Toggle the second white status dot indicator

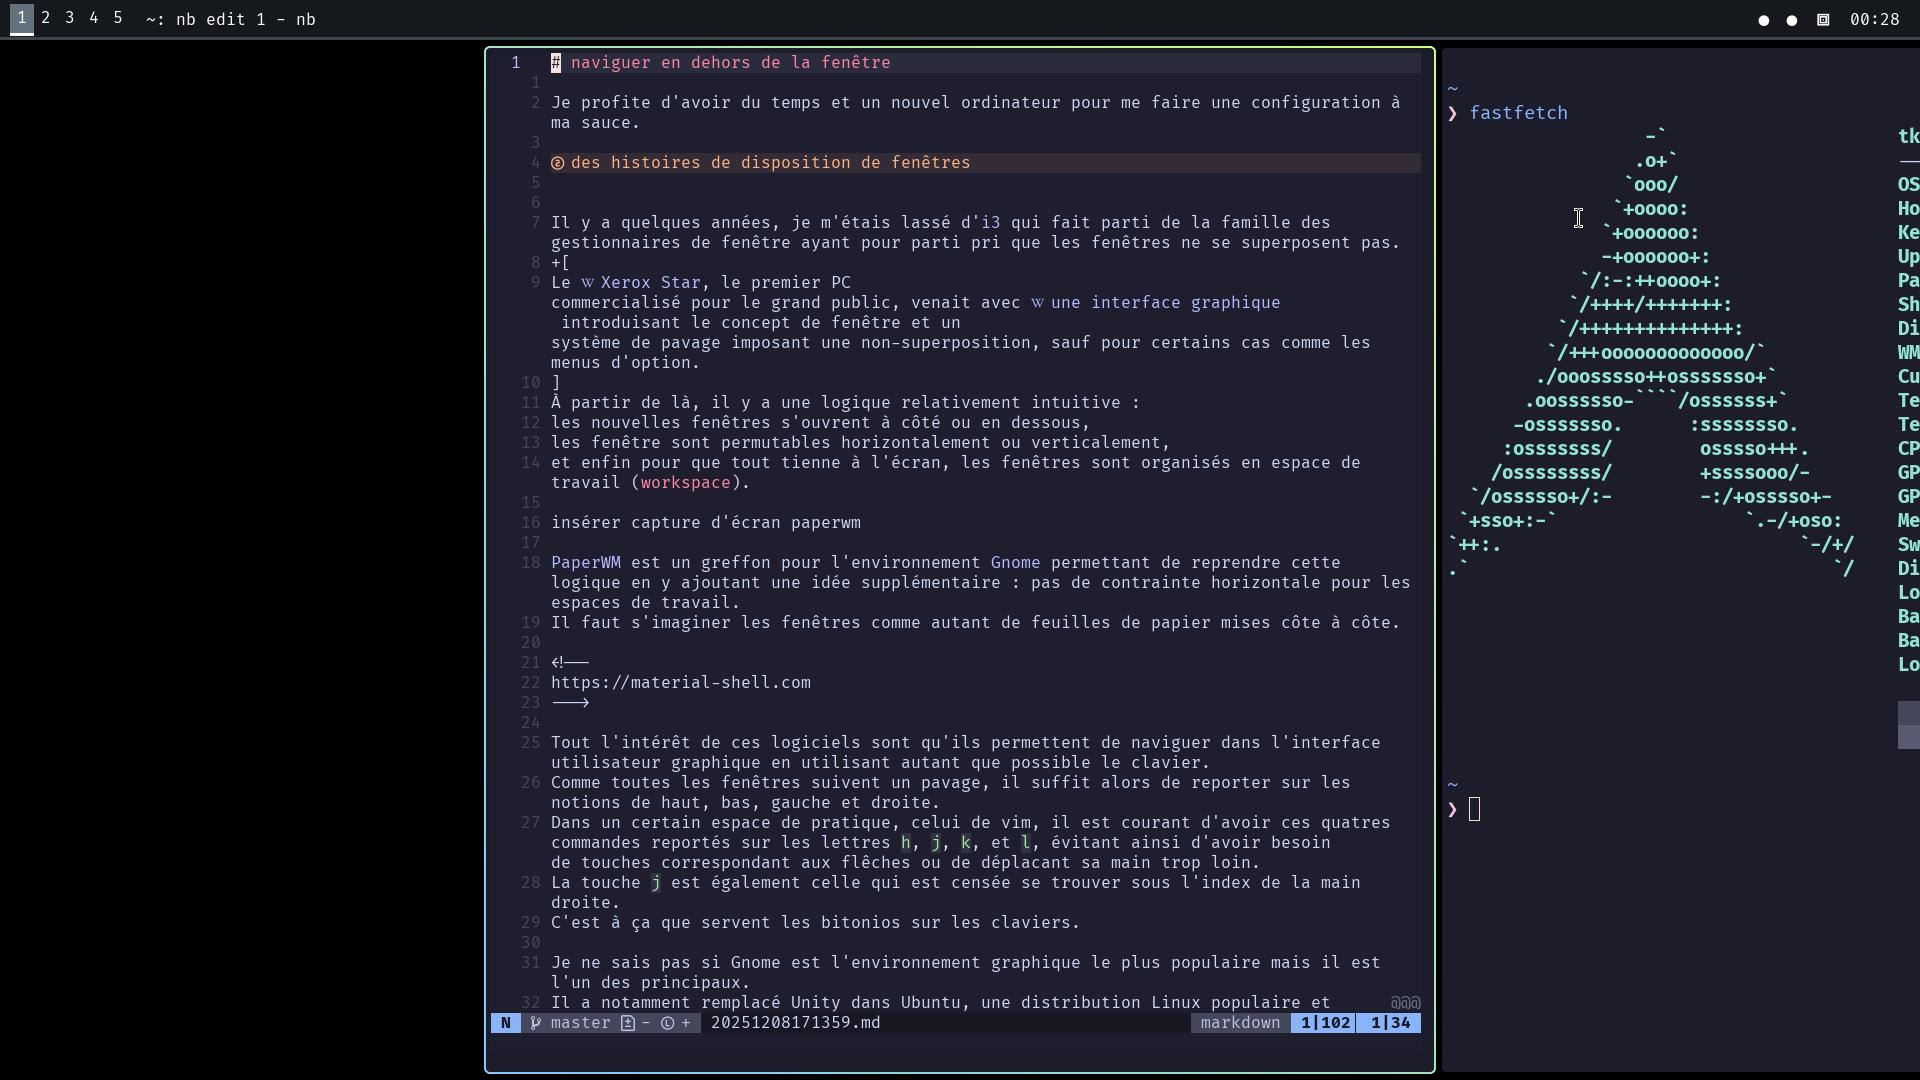(x=1792, y=20)
